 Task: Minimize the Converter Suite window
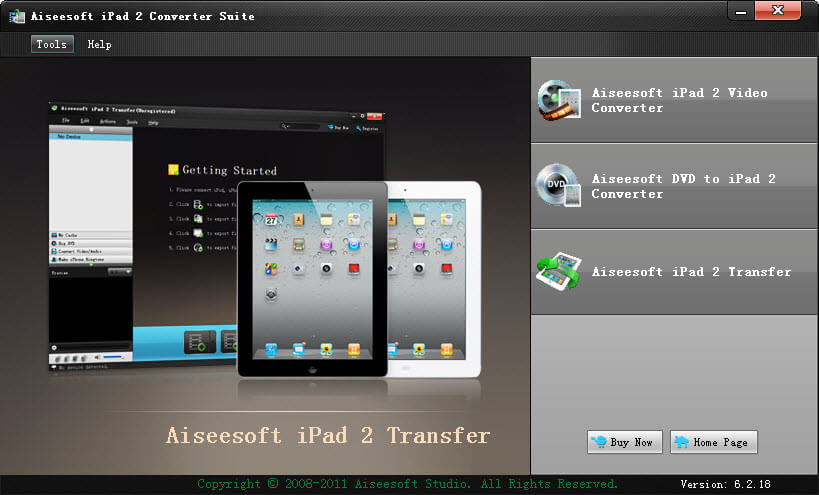pos(741,11)
